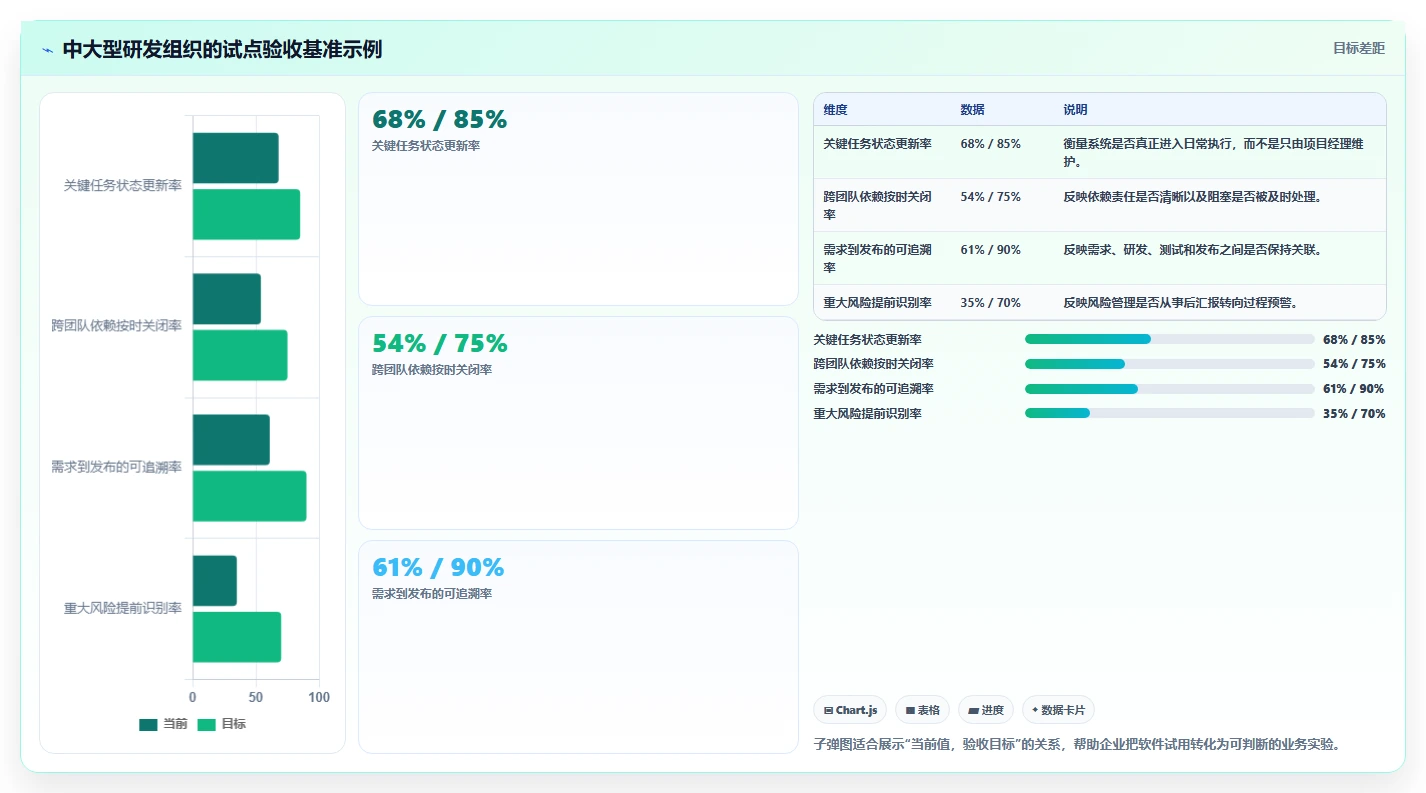Click the 当前 bar for 需求到发布的可追溯率
The width and height of the screenshot is (1426, 793).
point(231,440)
